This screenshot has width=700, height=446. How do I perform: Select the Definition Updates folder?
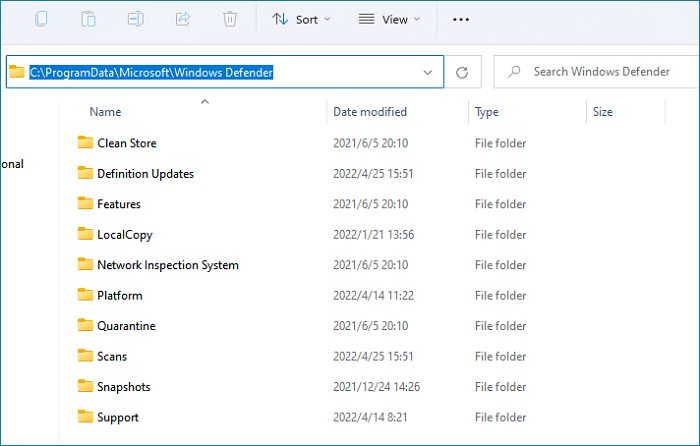(x=145, y=174)
